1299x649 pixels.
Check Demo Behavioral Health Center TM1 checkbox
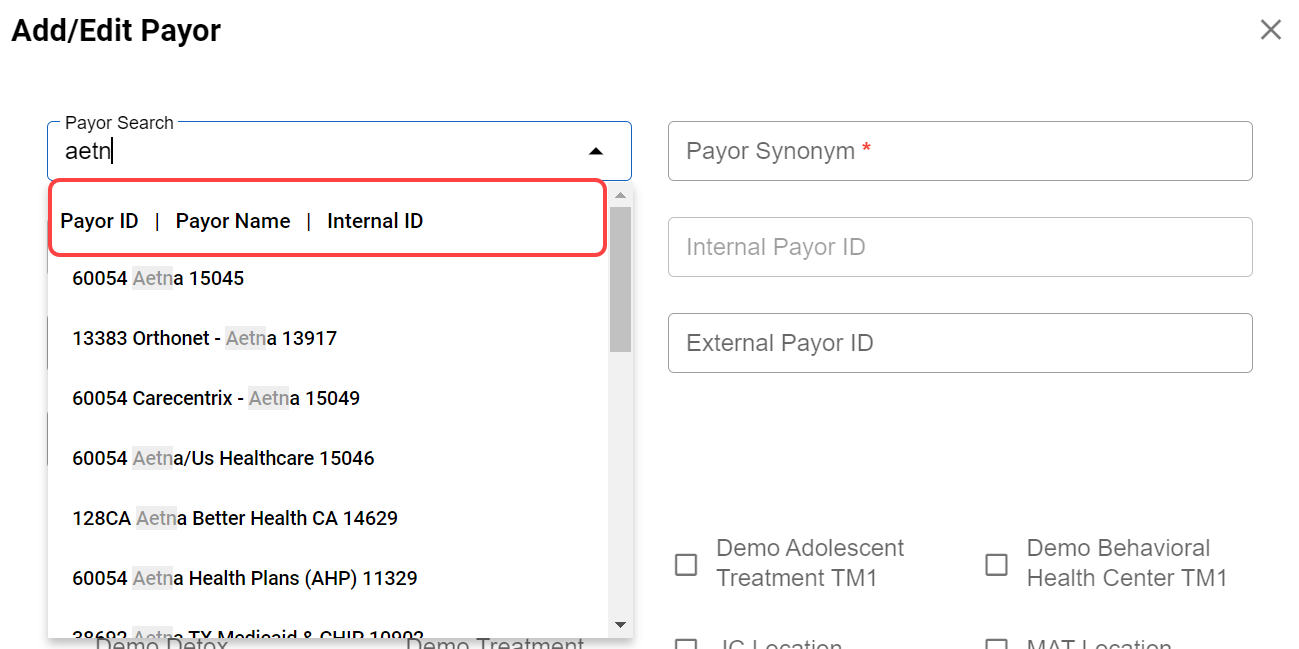click(996, 564)
